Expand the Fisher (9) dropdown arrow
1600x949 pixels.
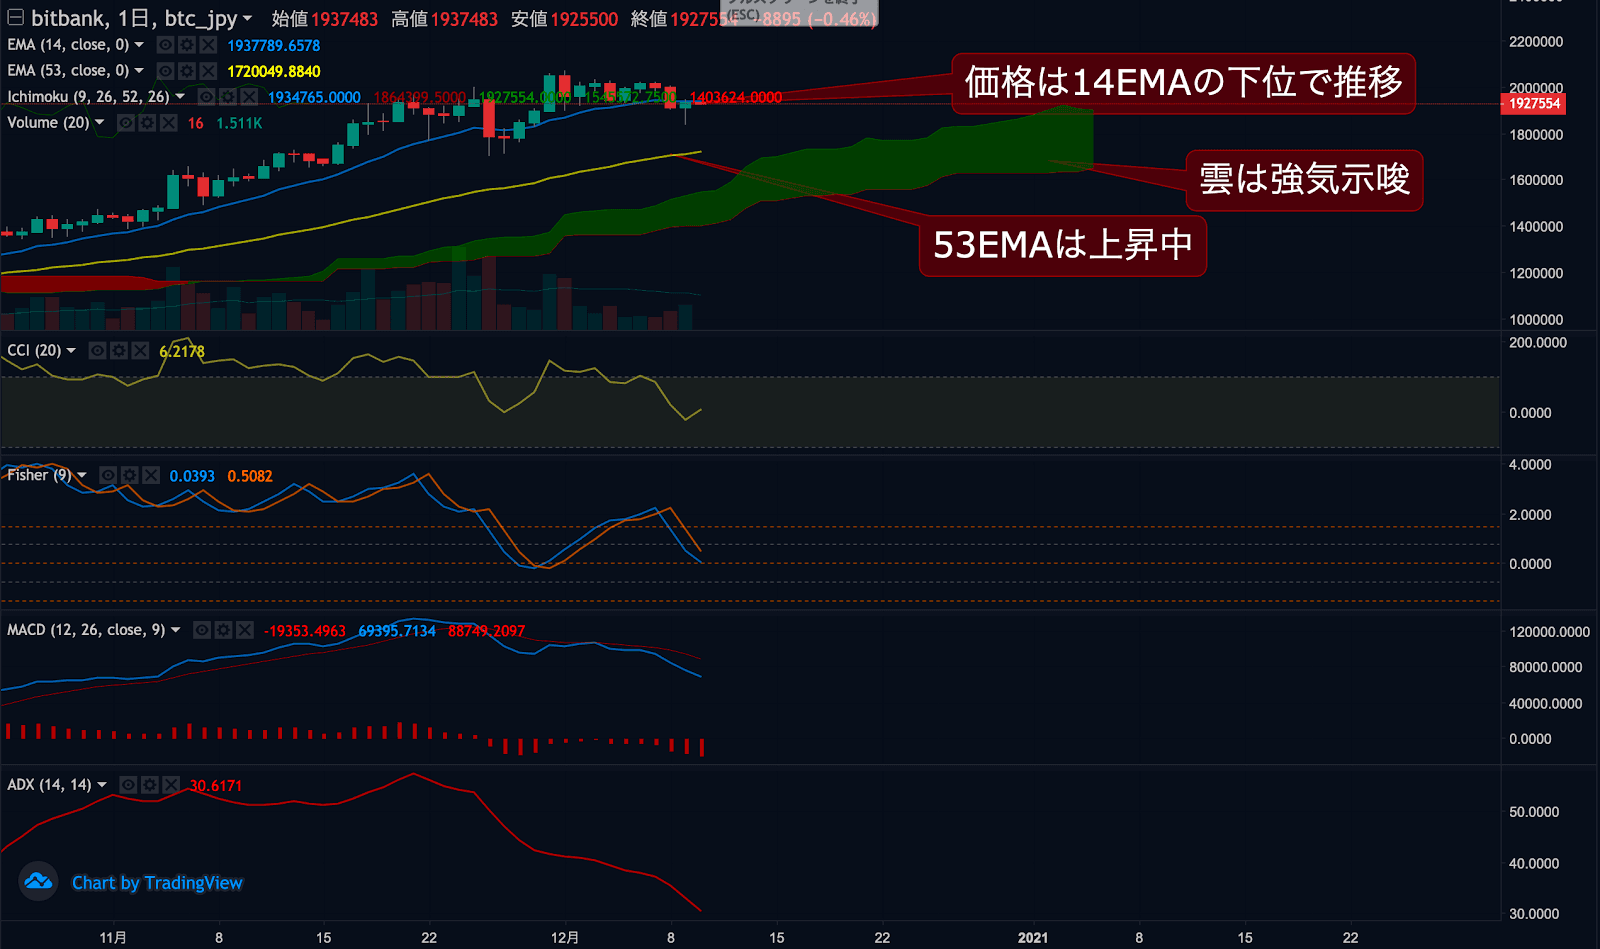tap(81, 474)
